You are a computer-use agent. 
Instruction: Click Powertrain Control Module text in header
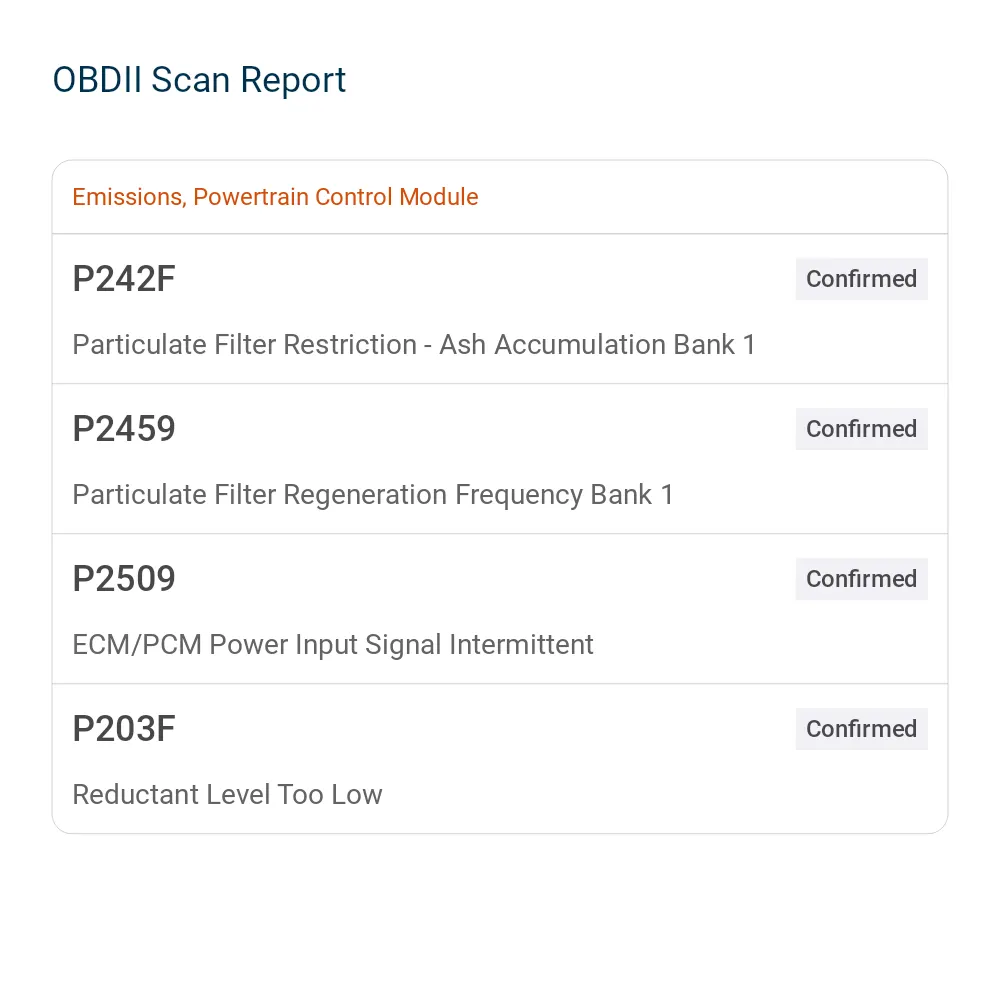(335, 197)
